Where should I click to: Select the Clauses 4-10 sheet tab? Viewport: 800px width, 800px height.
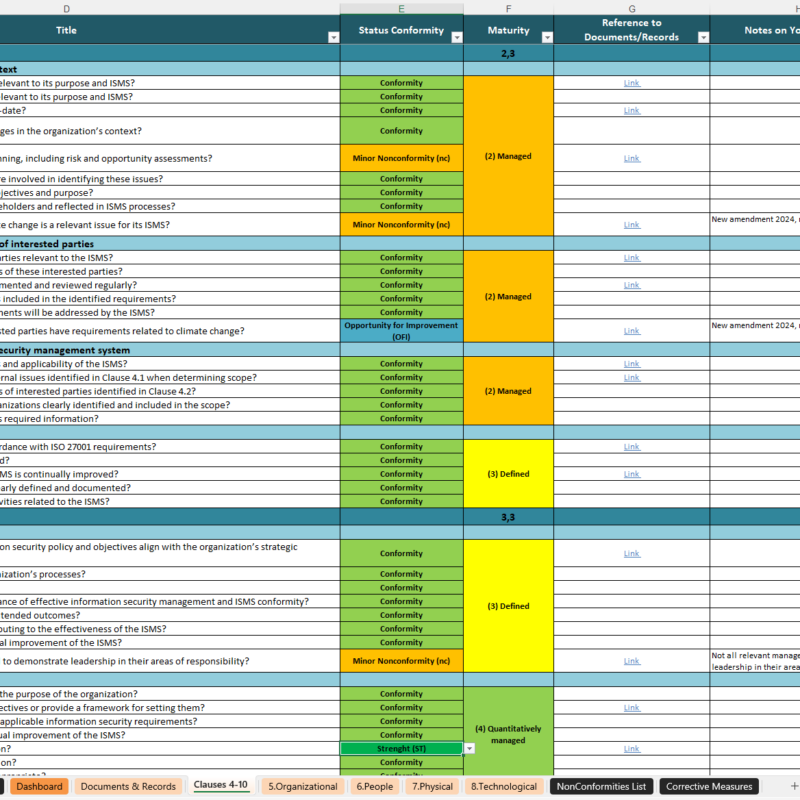221,786
